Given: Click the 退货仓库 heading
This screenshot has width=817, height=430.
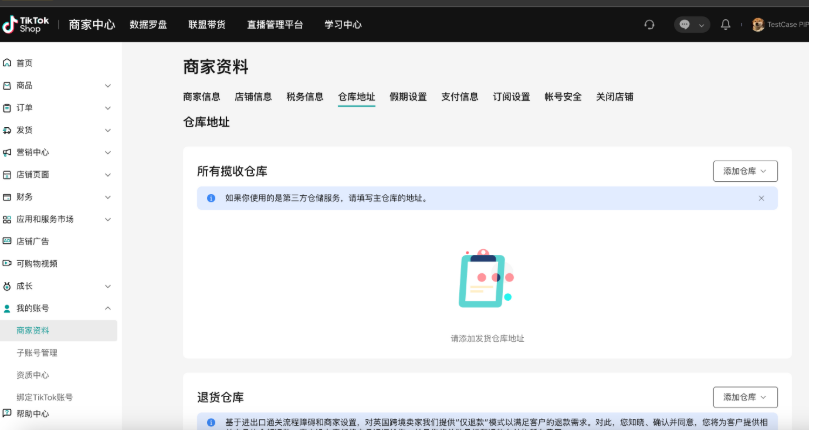Looking at the screenshot, I should [x=220, y=398].
